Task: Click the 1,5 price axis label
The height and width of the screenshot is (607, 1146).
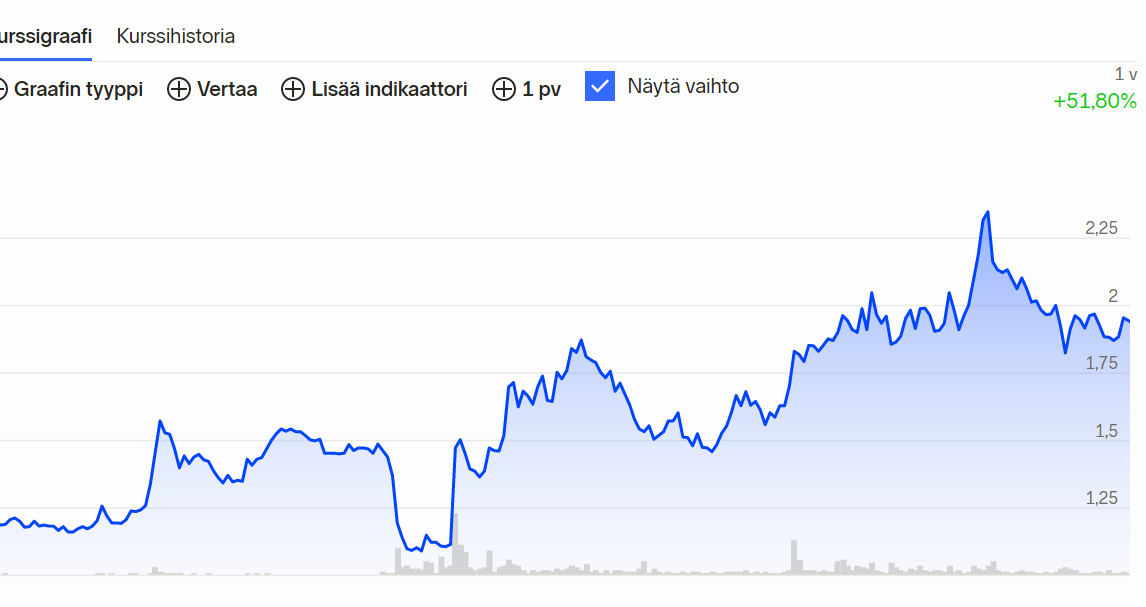Action: point(1107,431)
